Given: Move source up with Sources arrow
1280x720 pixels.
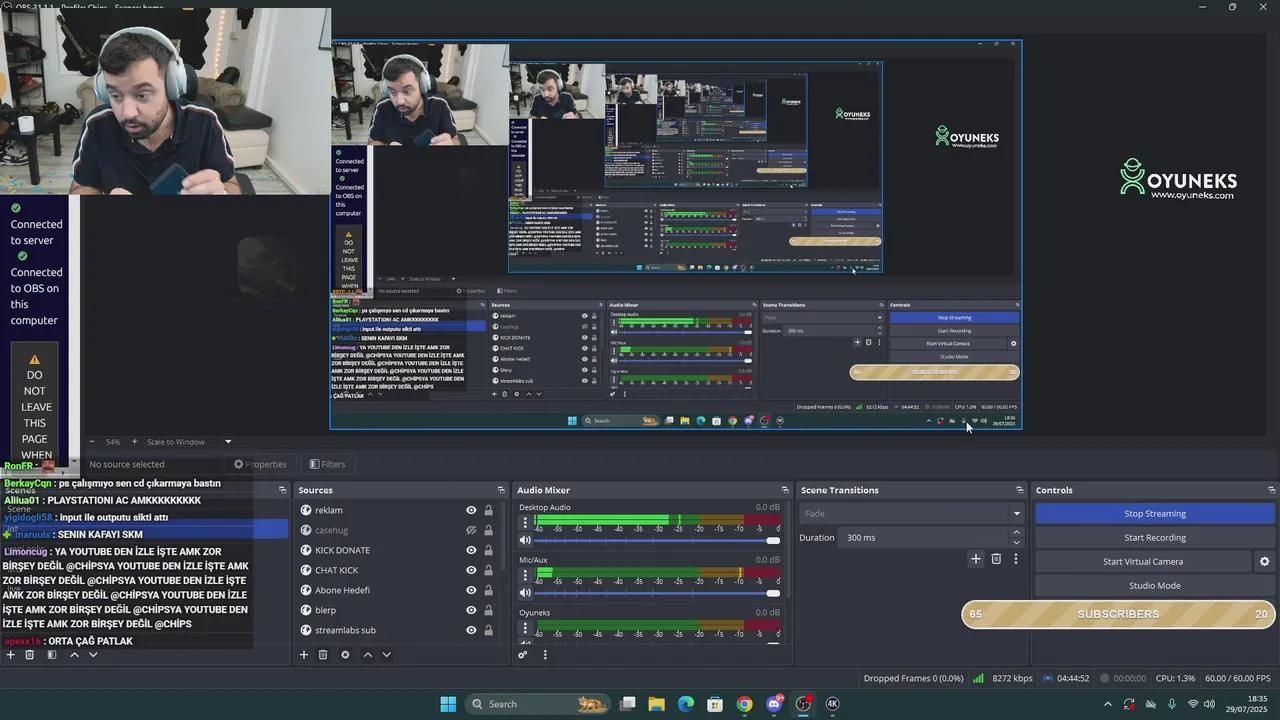Looking at the screenshot, I should [x=367, y=655].
